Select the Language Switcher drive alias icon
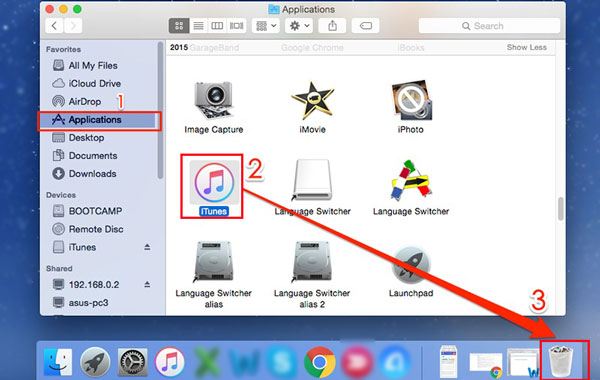Viewport: 600px width, 380px height. [312, 180]
